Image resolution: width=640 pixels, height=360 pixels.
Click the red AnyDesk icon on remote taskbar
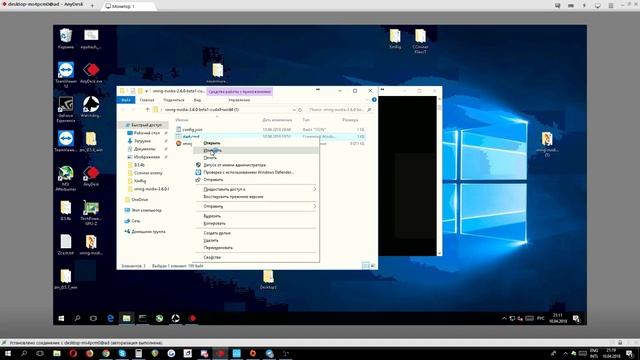tap(192, 318)
